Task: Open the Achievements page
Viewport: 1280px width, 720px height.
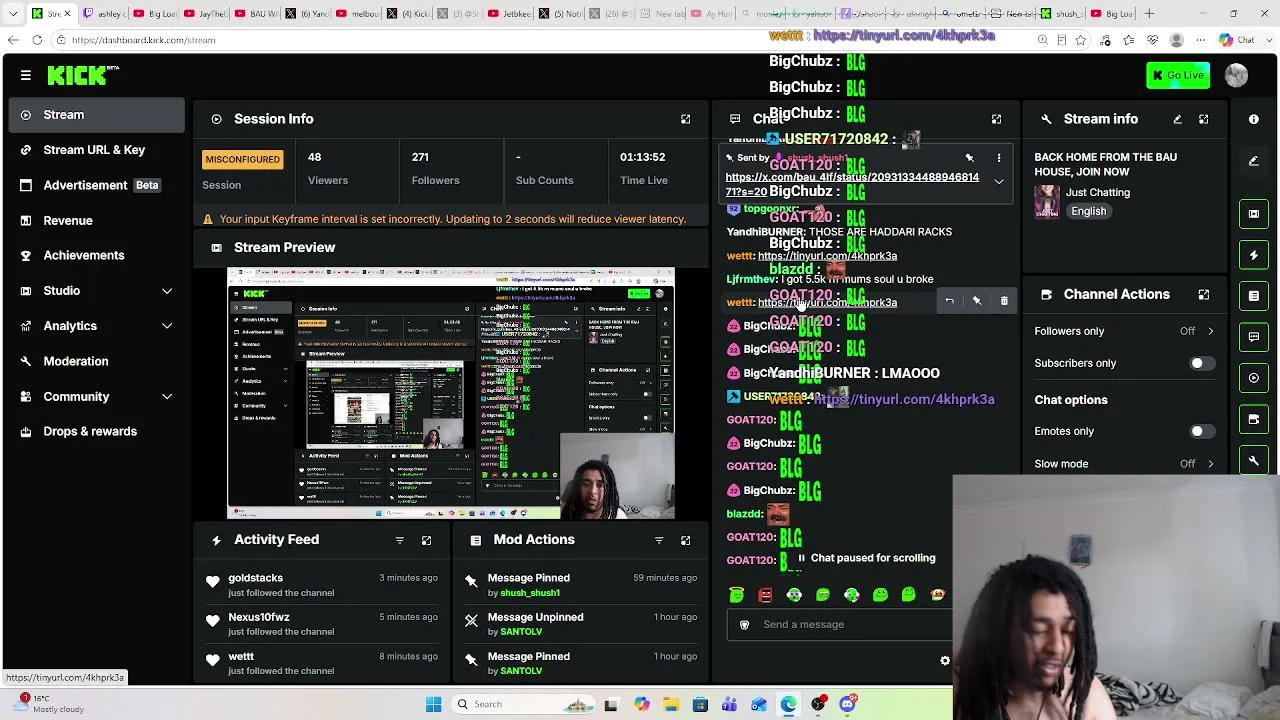Action: point(97,256)
